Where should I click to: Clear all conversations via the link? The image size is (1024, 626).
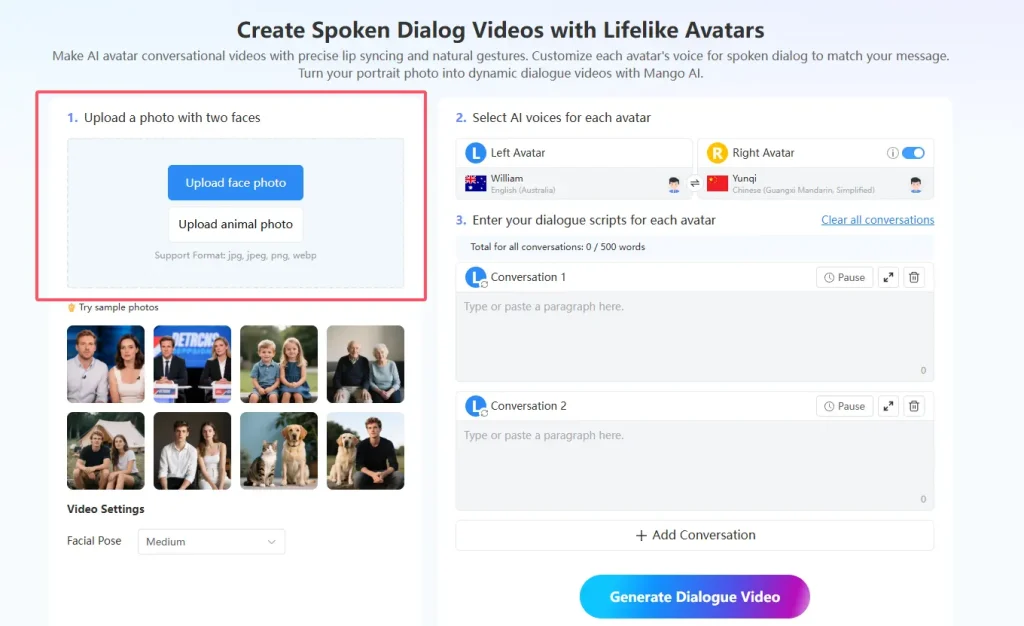click(877, 220)
